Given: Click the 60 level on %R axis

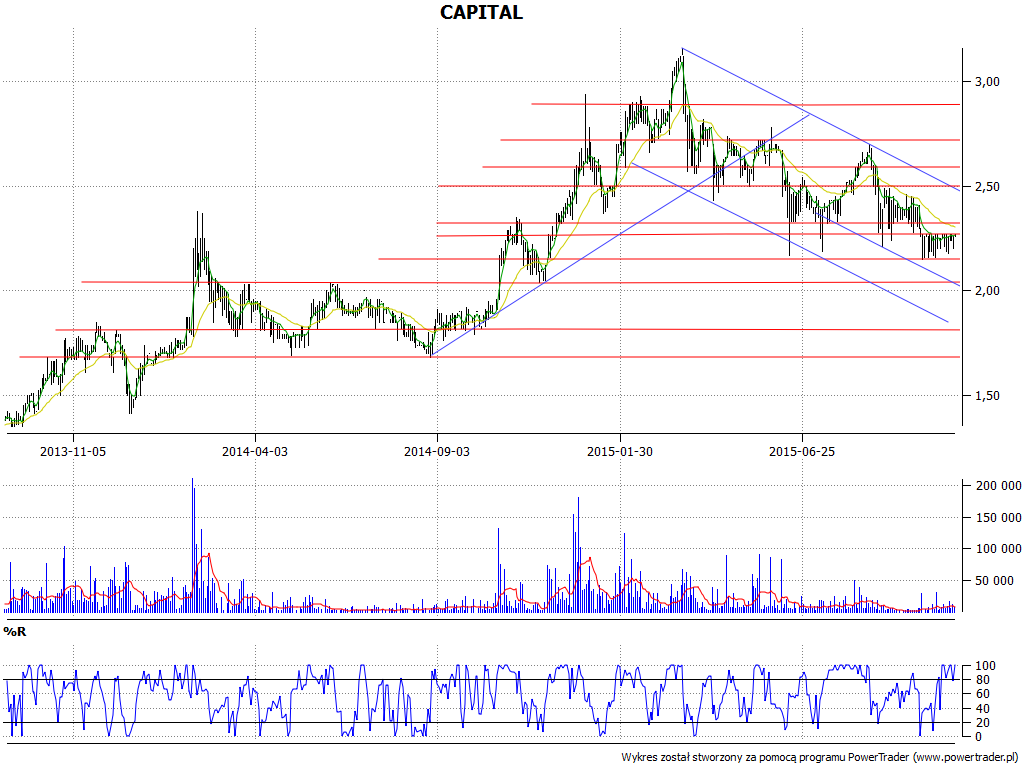Looking at the screenshot, I should [x=983, y=694].
